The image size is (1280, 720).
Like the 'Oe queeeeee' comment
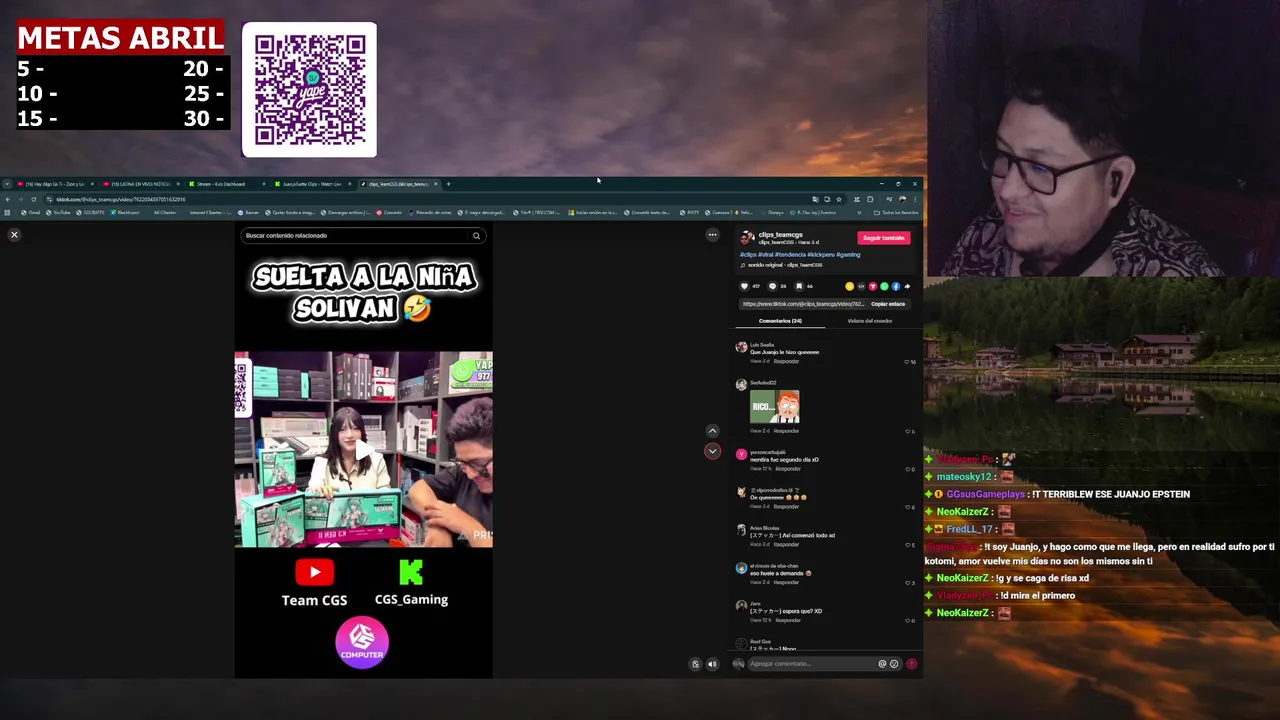(908, 507)
